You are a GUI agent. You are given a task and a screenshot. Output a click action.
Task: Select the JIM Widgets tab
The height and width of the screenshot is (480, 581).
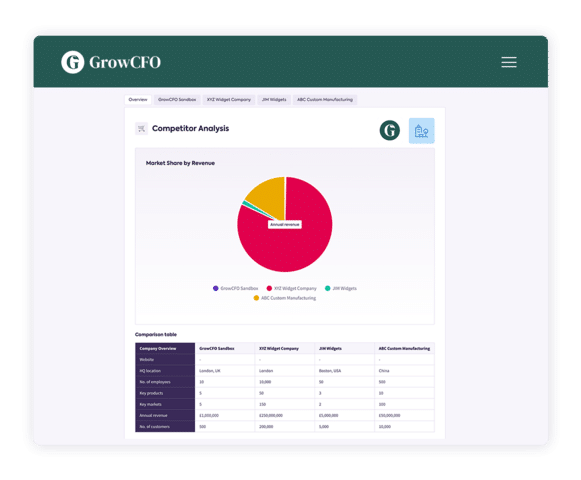[x=274, y=100]
